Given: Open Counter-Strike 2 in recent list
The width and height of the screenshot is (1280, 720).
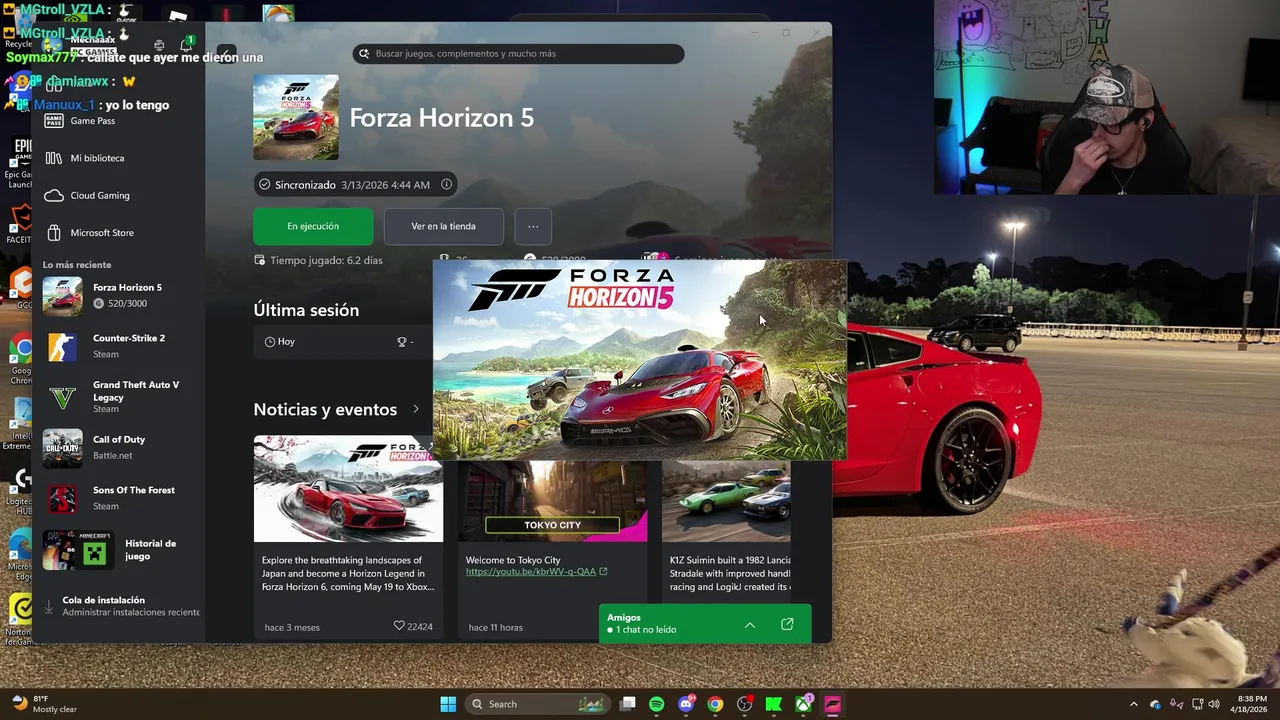Looking at the screenshot, I should (118, 346).
